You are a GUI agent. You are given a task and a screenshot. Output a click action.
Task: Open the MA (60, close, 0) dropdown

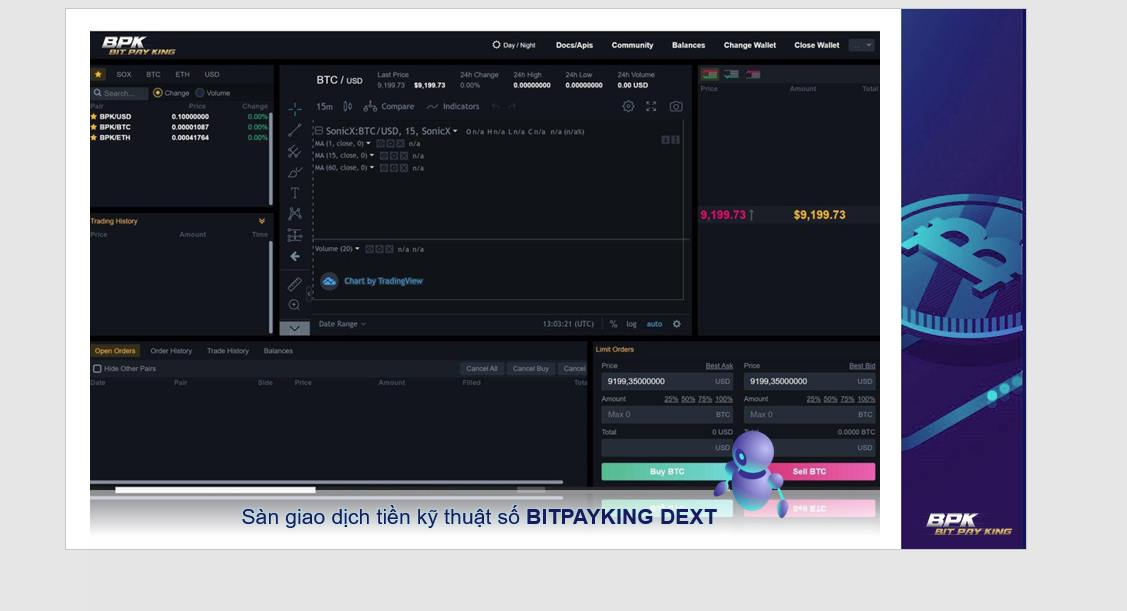tap(372, 167)
